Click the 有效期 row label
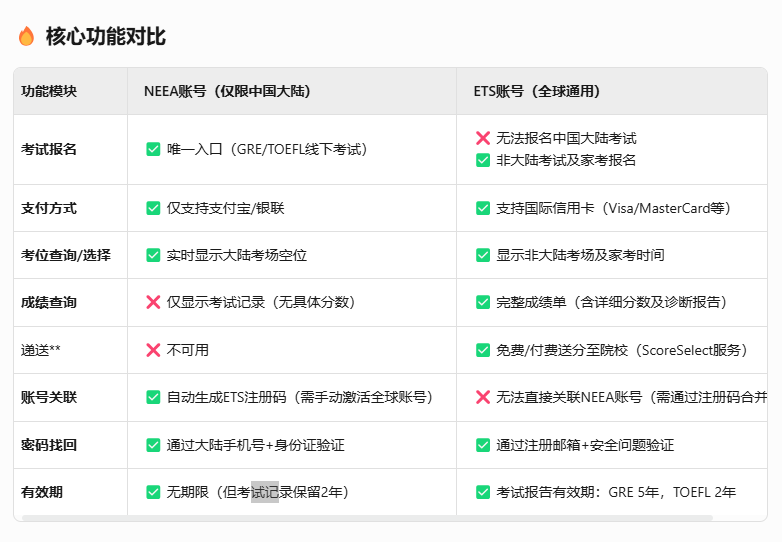 42,492
